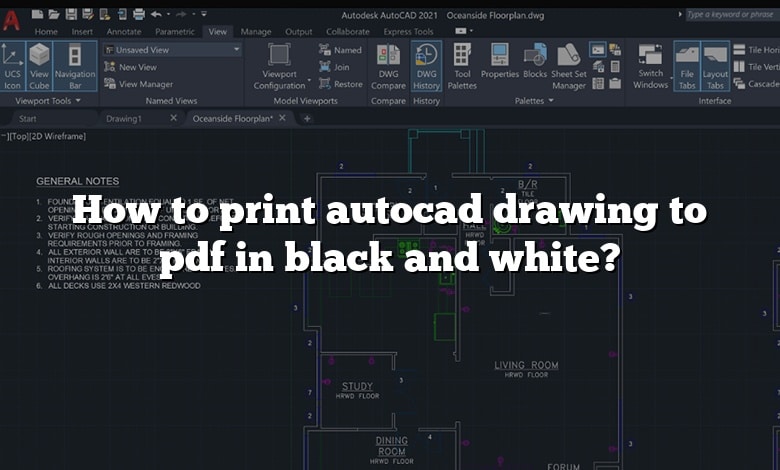The width and height of the screenshot is (780, 470).
Task: Toggle the Navigation Bar display
Action: tap(75, 66)
